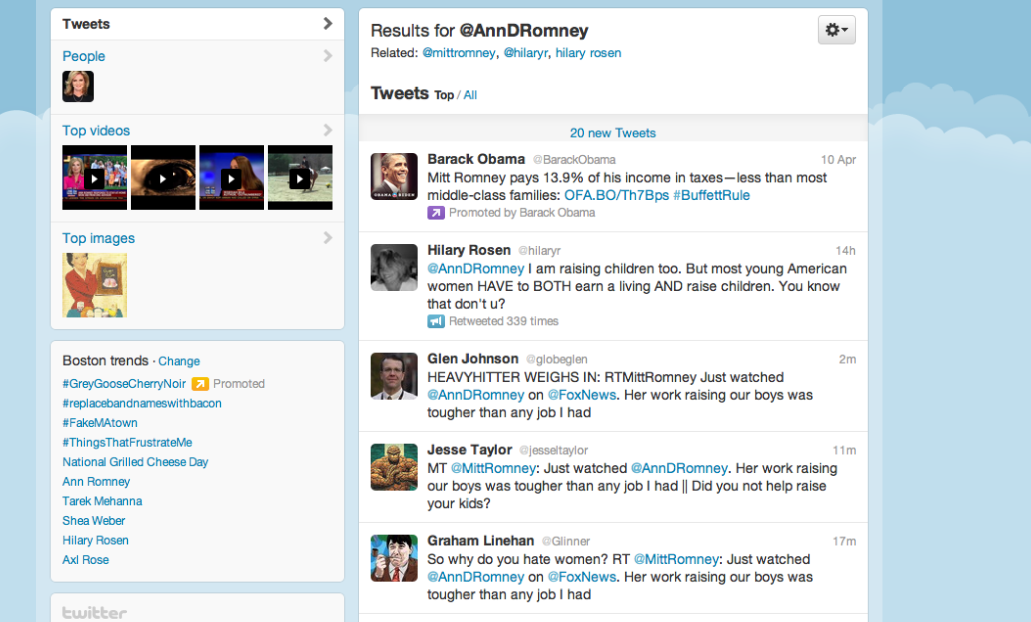Open the National Grilled Cheese Day trend

(x=135, y=462)
